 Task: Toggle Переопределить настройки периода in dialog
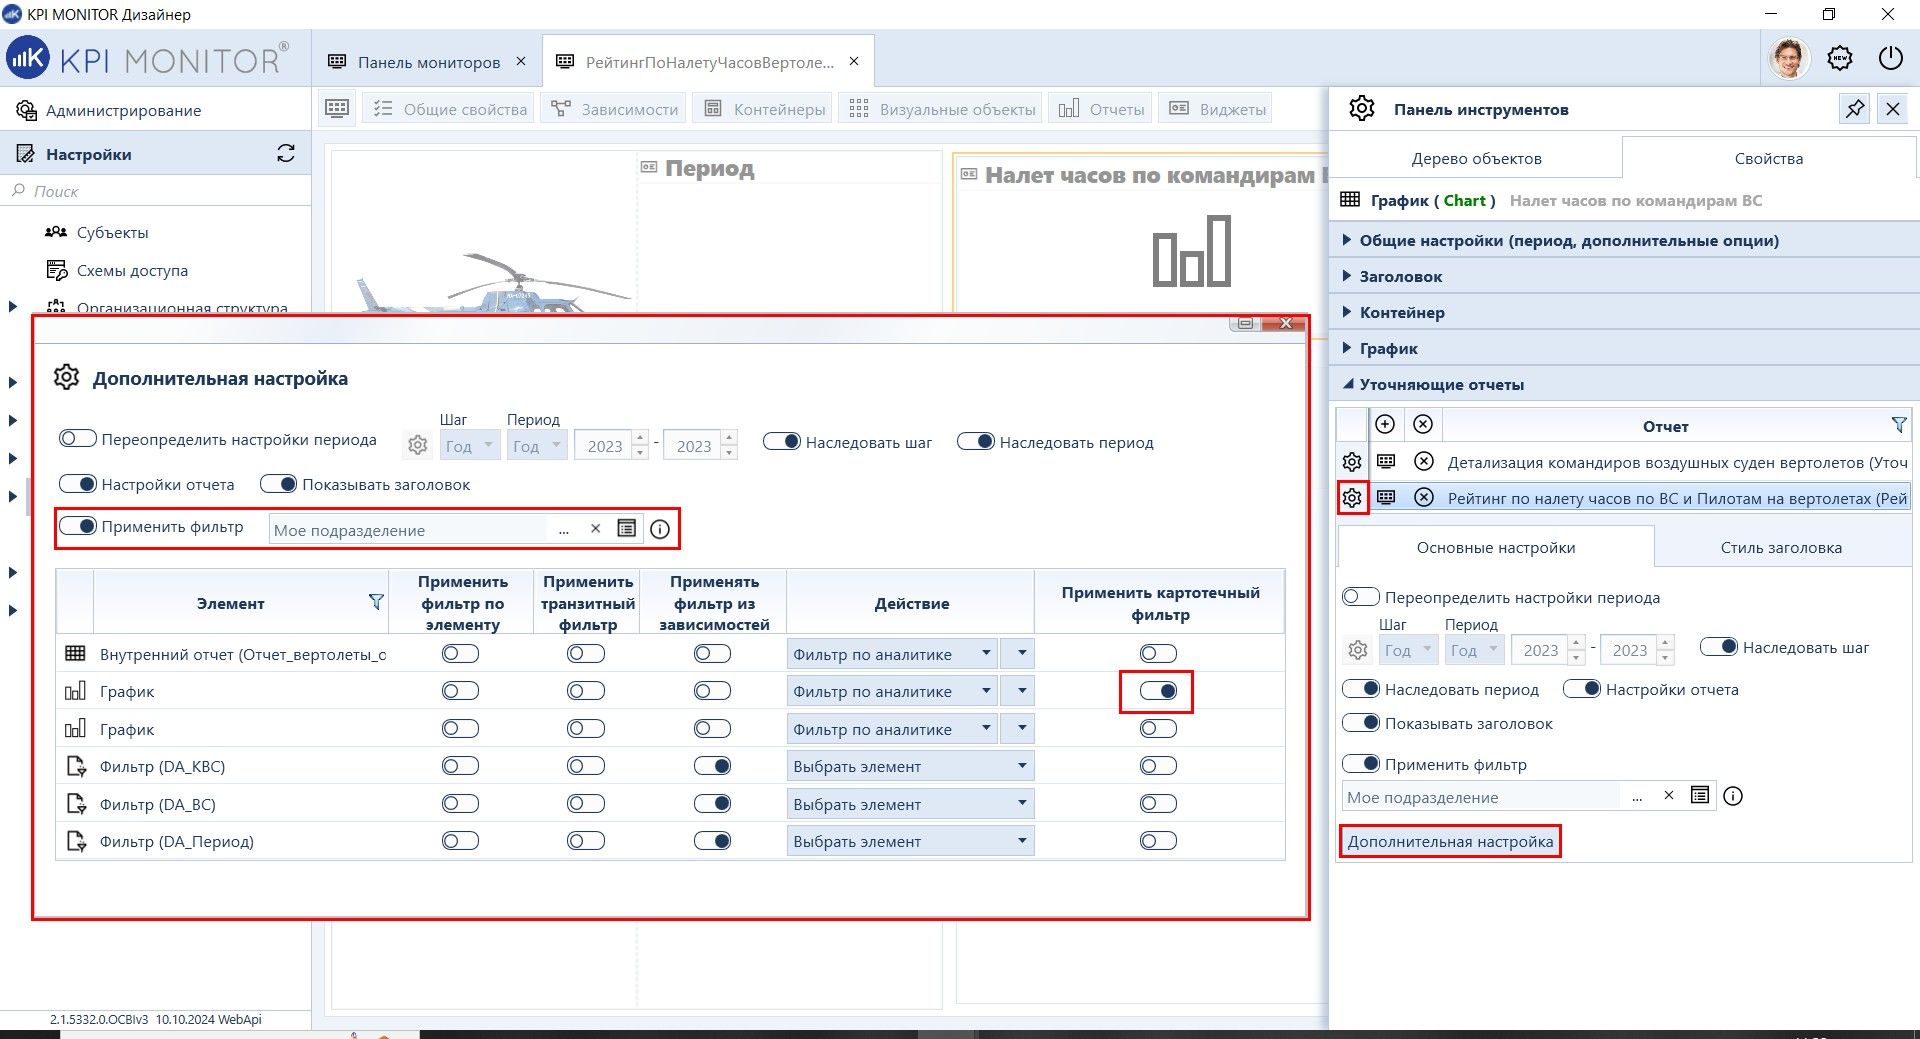point(77,439)
